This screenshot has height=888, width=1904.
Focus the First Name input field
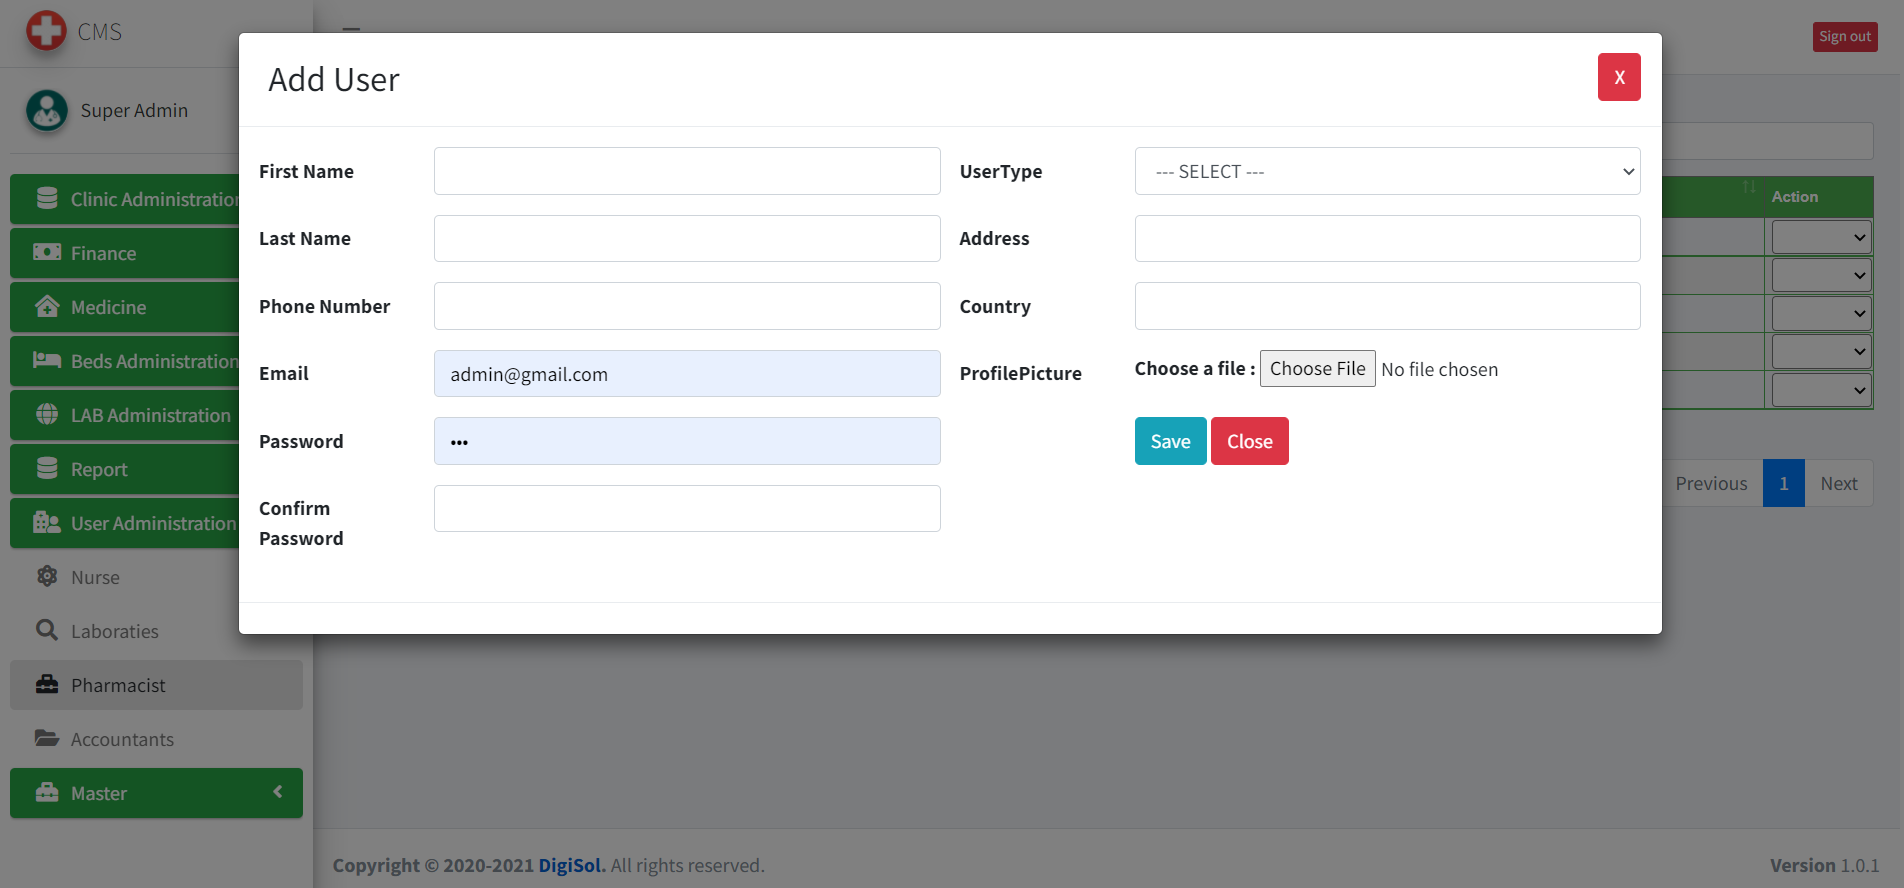(687, 171)
